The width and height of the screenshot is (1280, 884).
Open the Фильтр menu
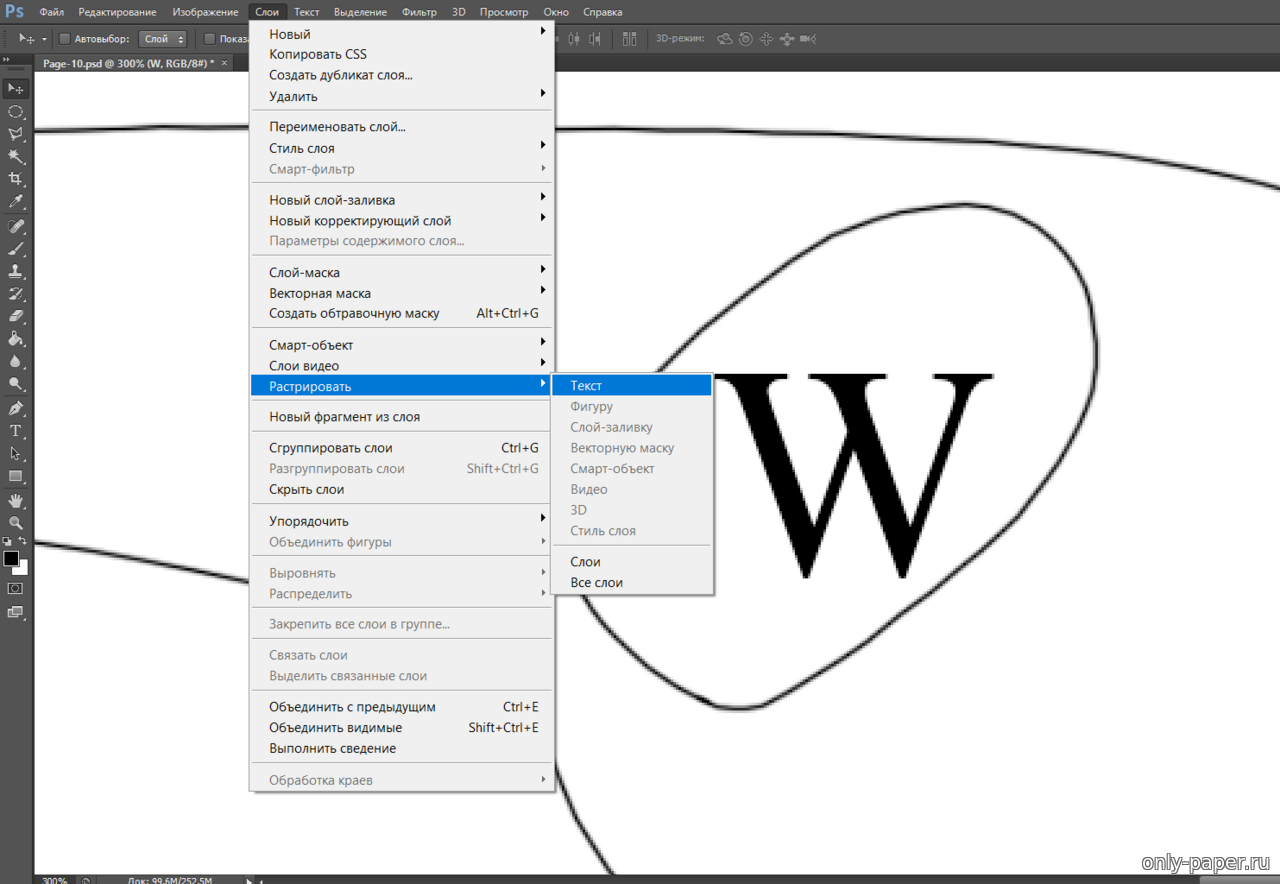point(419,12)
